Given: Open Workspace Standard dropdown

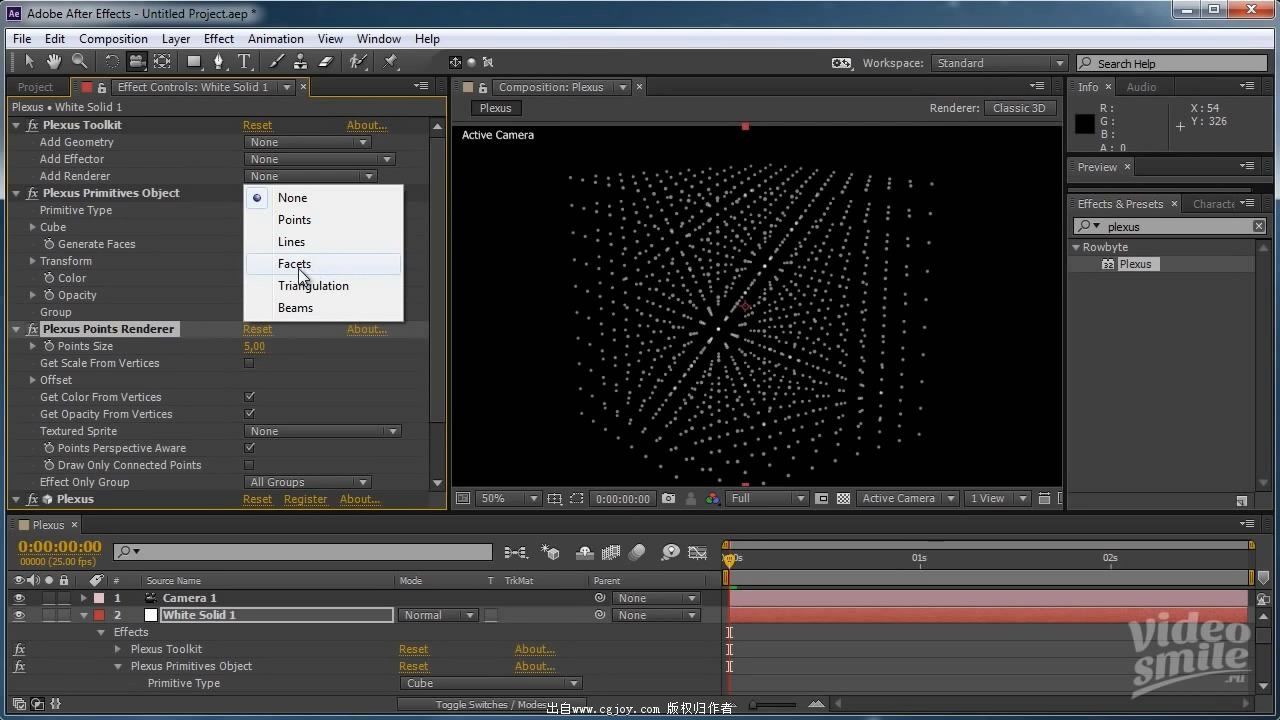Looking at the screenshot, I should click(x=999, y=63).
